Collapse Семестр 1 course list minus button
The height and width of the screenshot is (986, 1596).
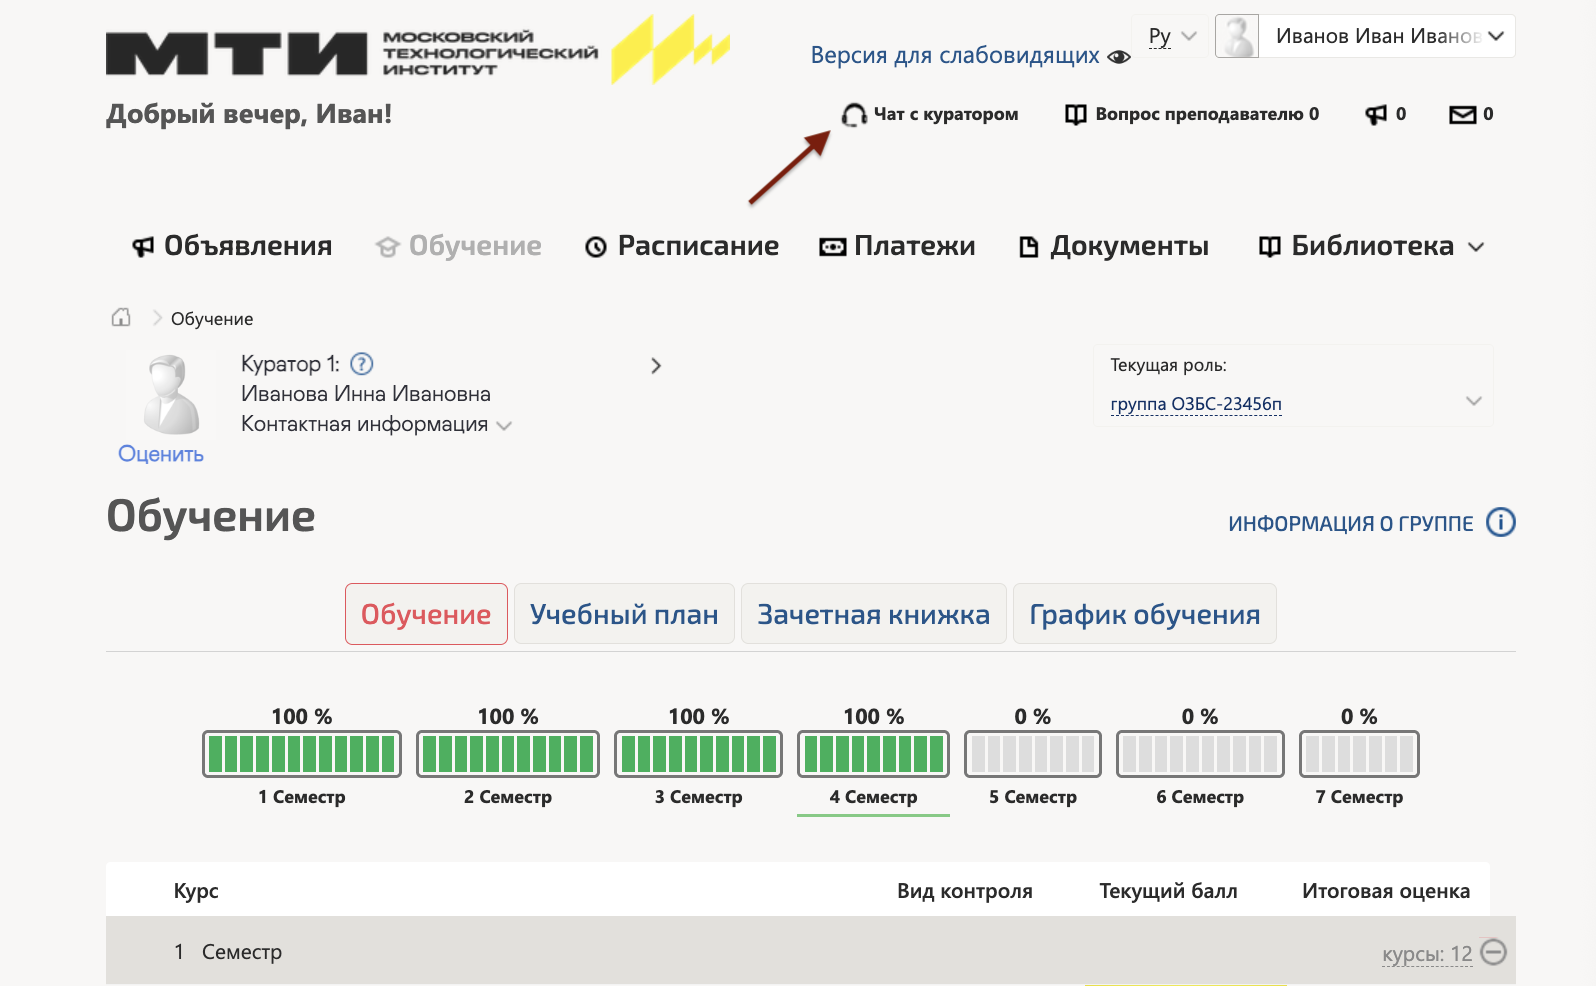click(x=1493, y=952)
